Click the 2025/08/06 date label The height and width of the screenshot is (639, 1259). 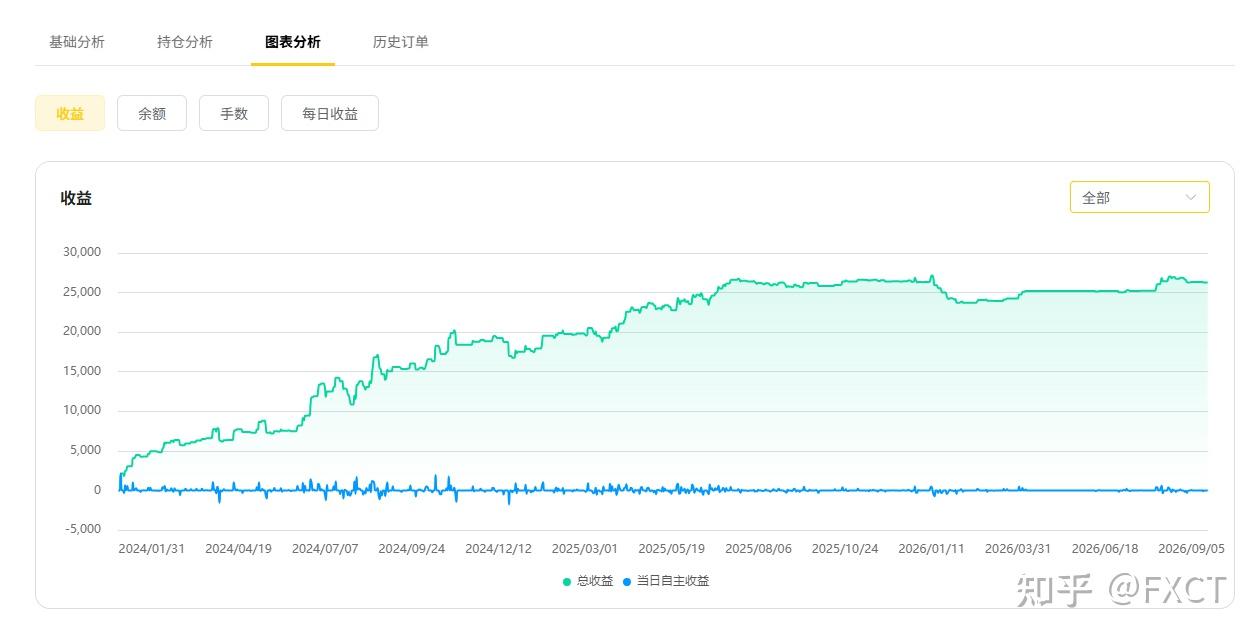[x=758, y=549]
